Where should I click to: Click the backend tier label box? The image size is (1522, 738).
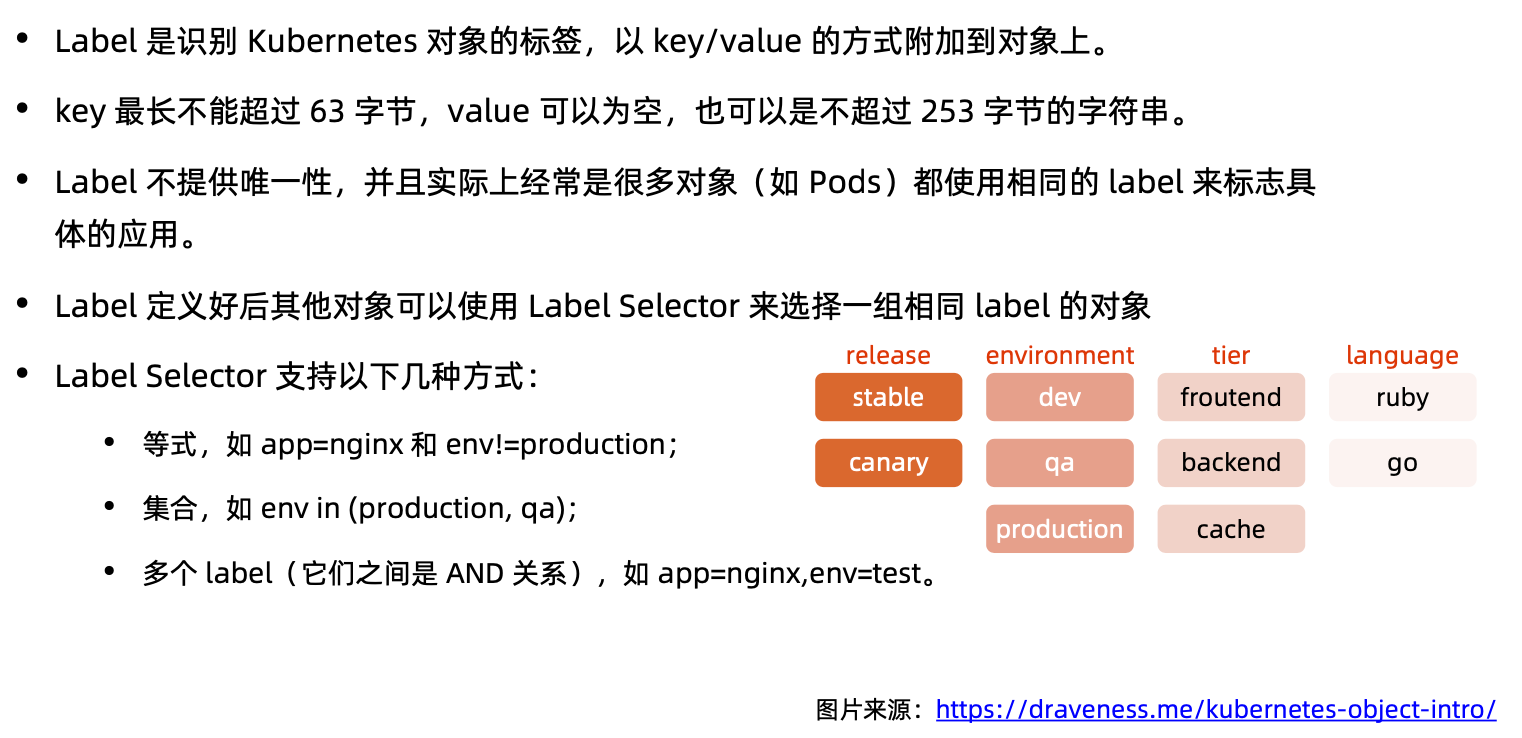1230,463
